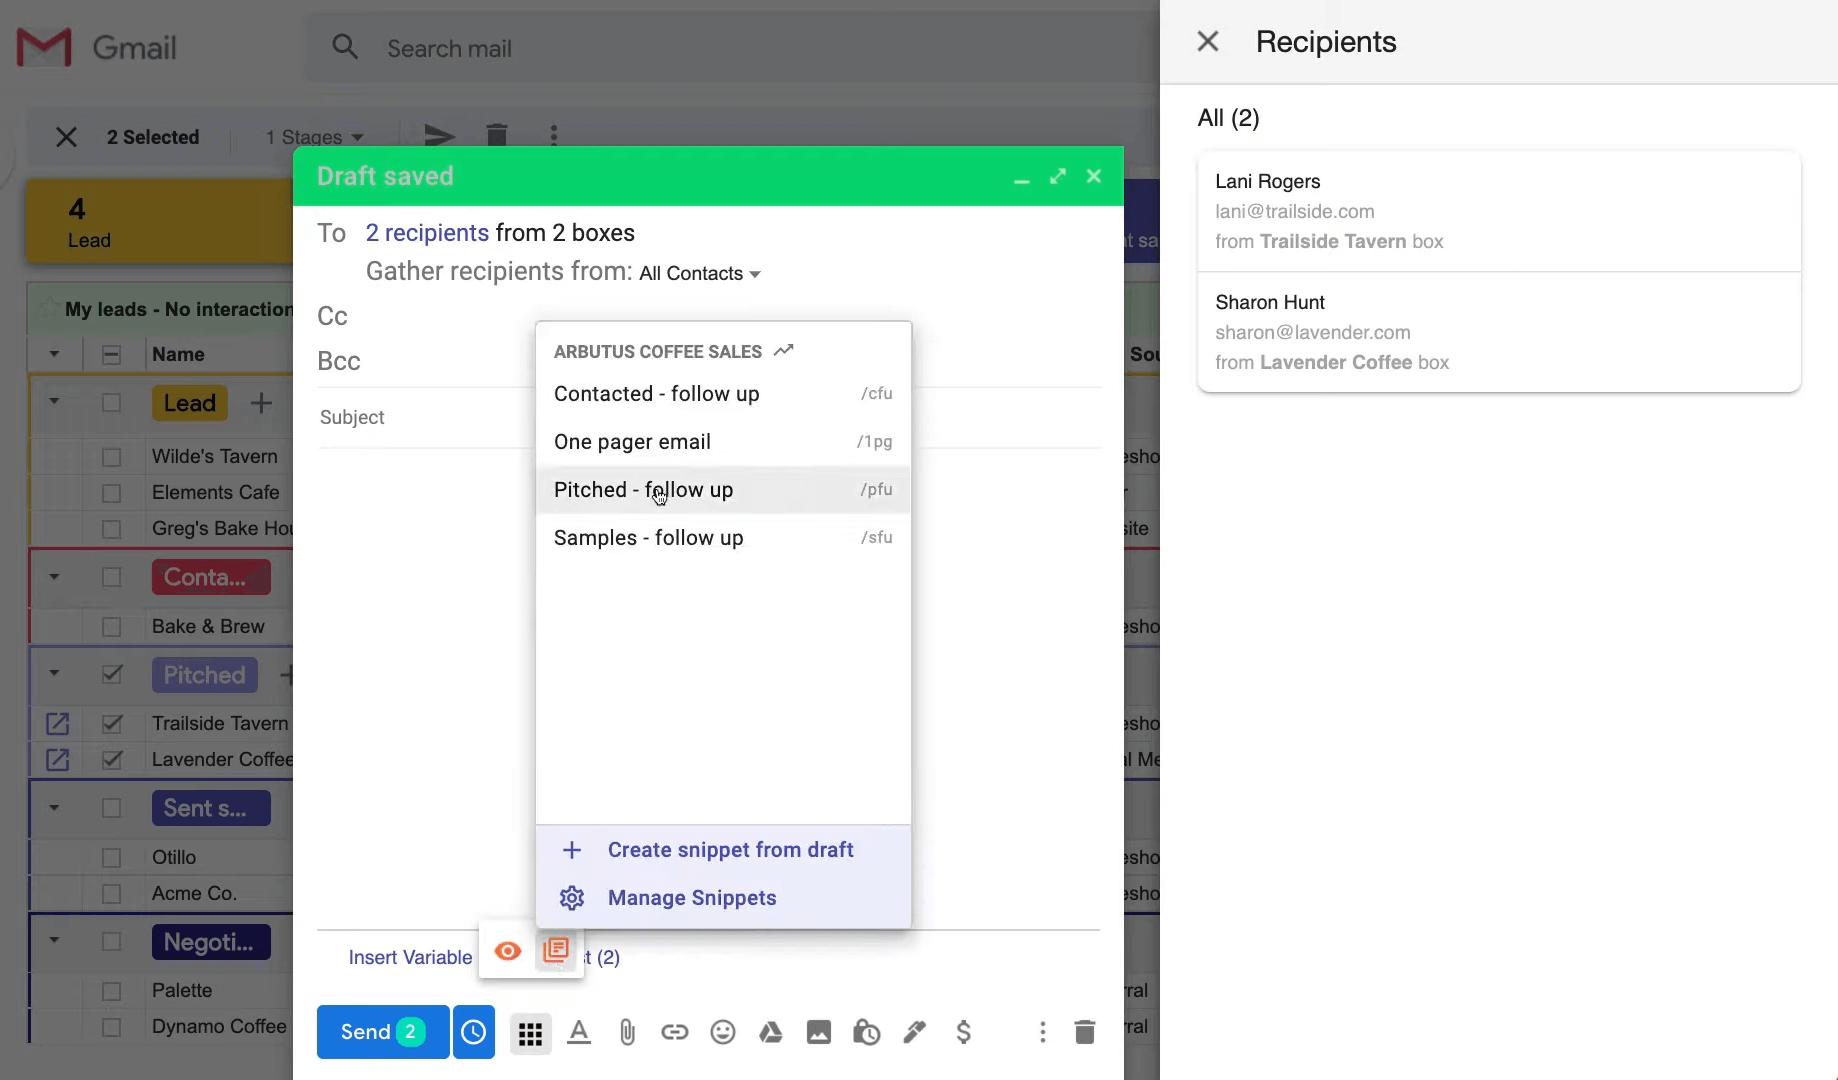Screen dimensions: 1838x1080
Task: Open pipeline toolbar three-dot menu
Action: 554,135
